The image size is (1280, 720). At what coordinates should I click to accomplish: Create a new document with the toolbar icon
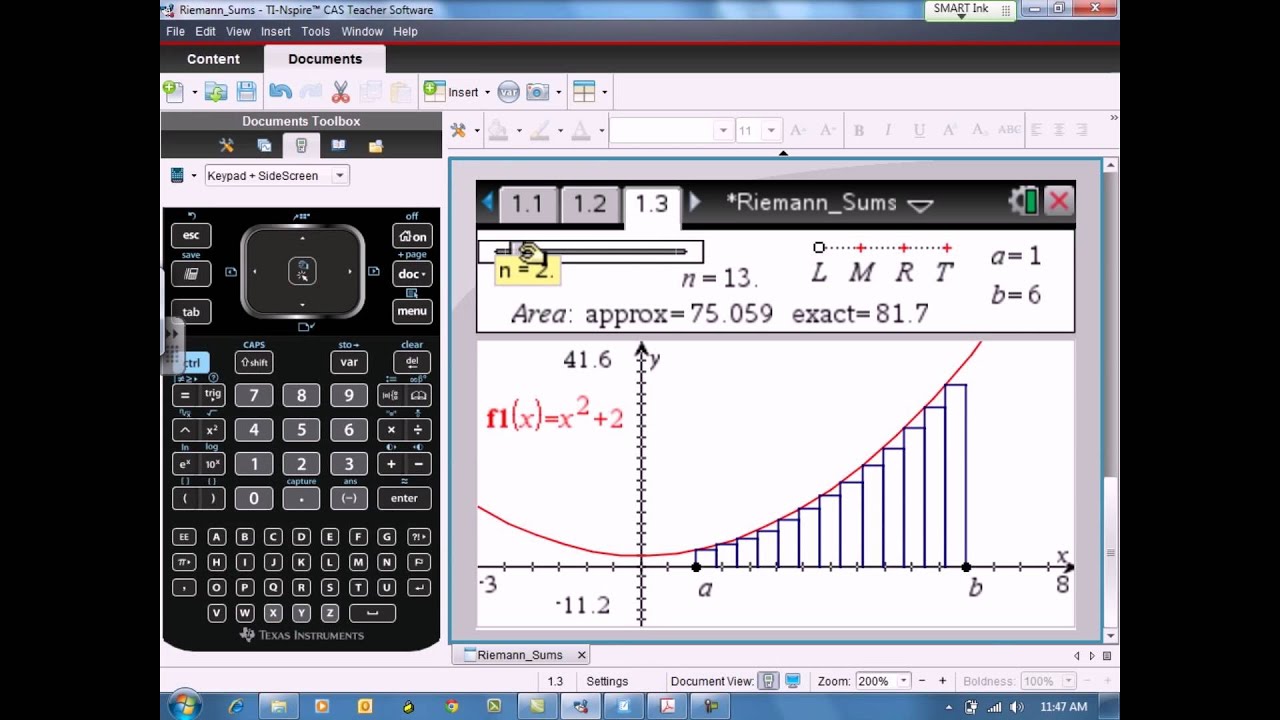[174, 92]
